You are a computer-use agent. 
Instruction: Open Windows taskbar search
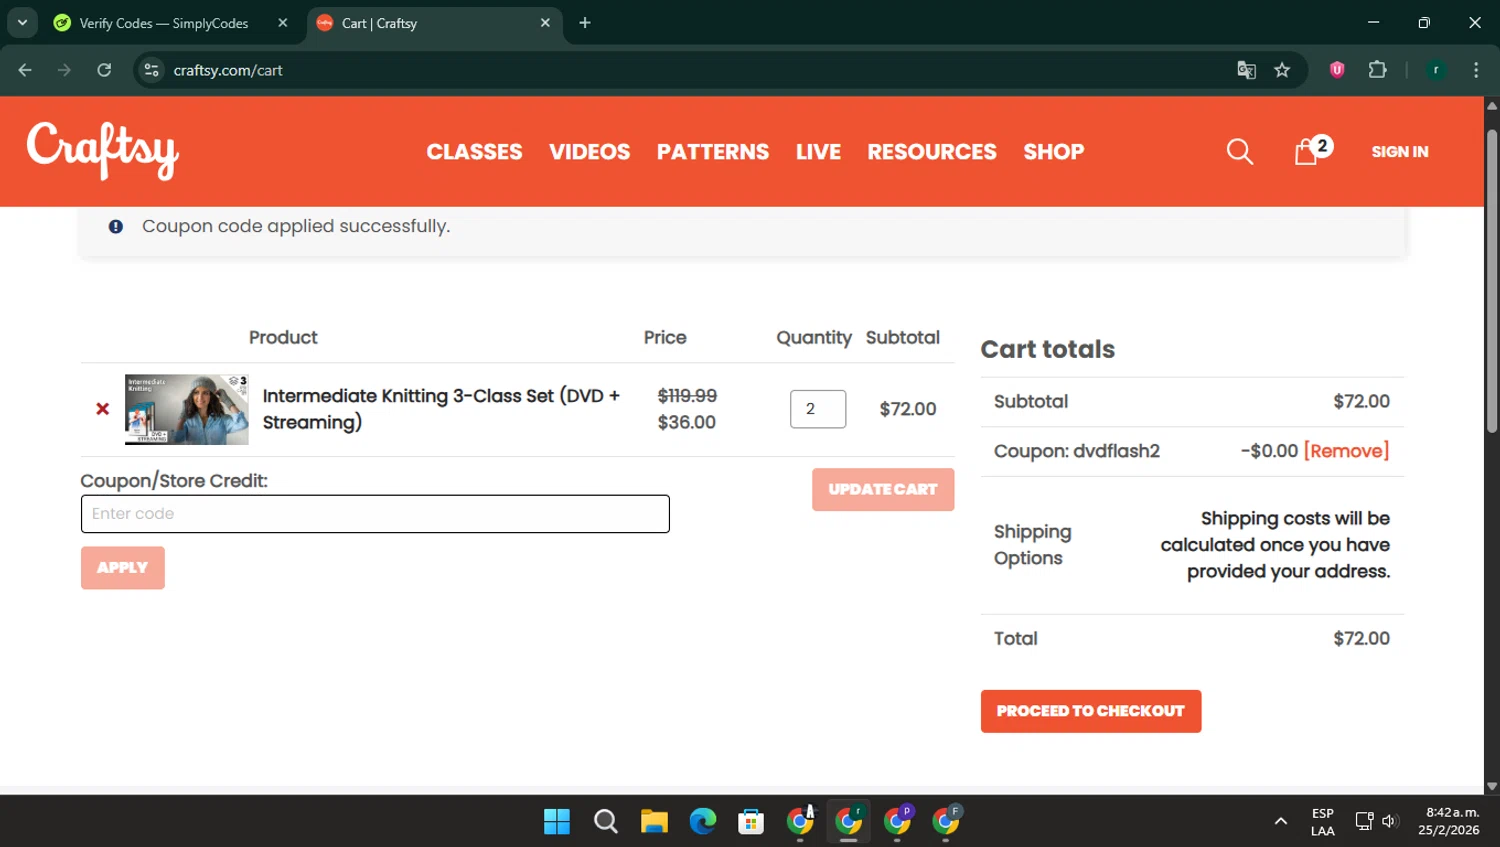point(605,822)
